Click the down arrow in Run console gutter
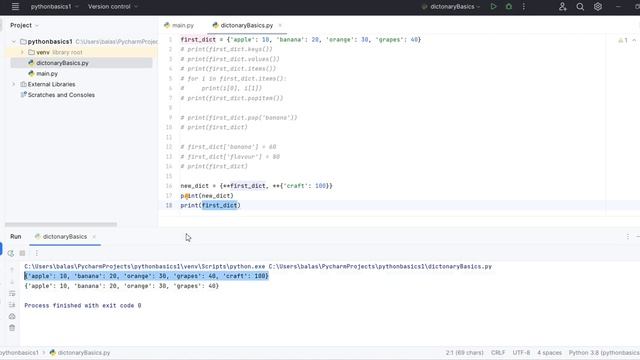The image size is (640, 360). 12,282
